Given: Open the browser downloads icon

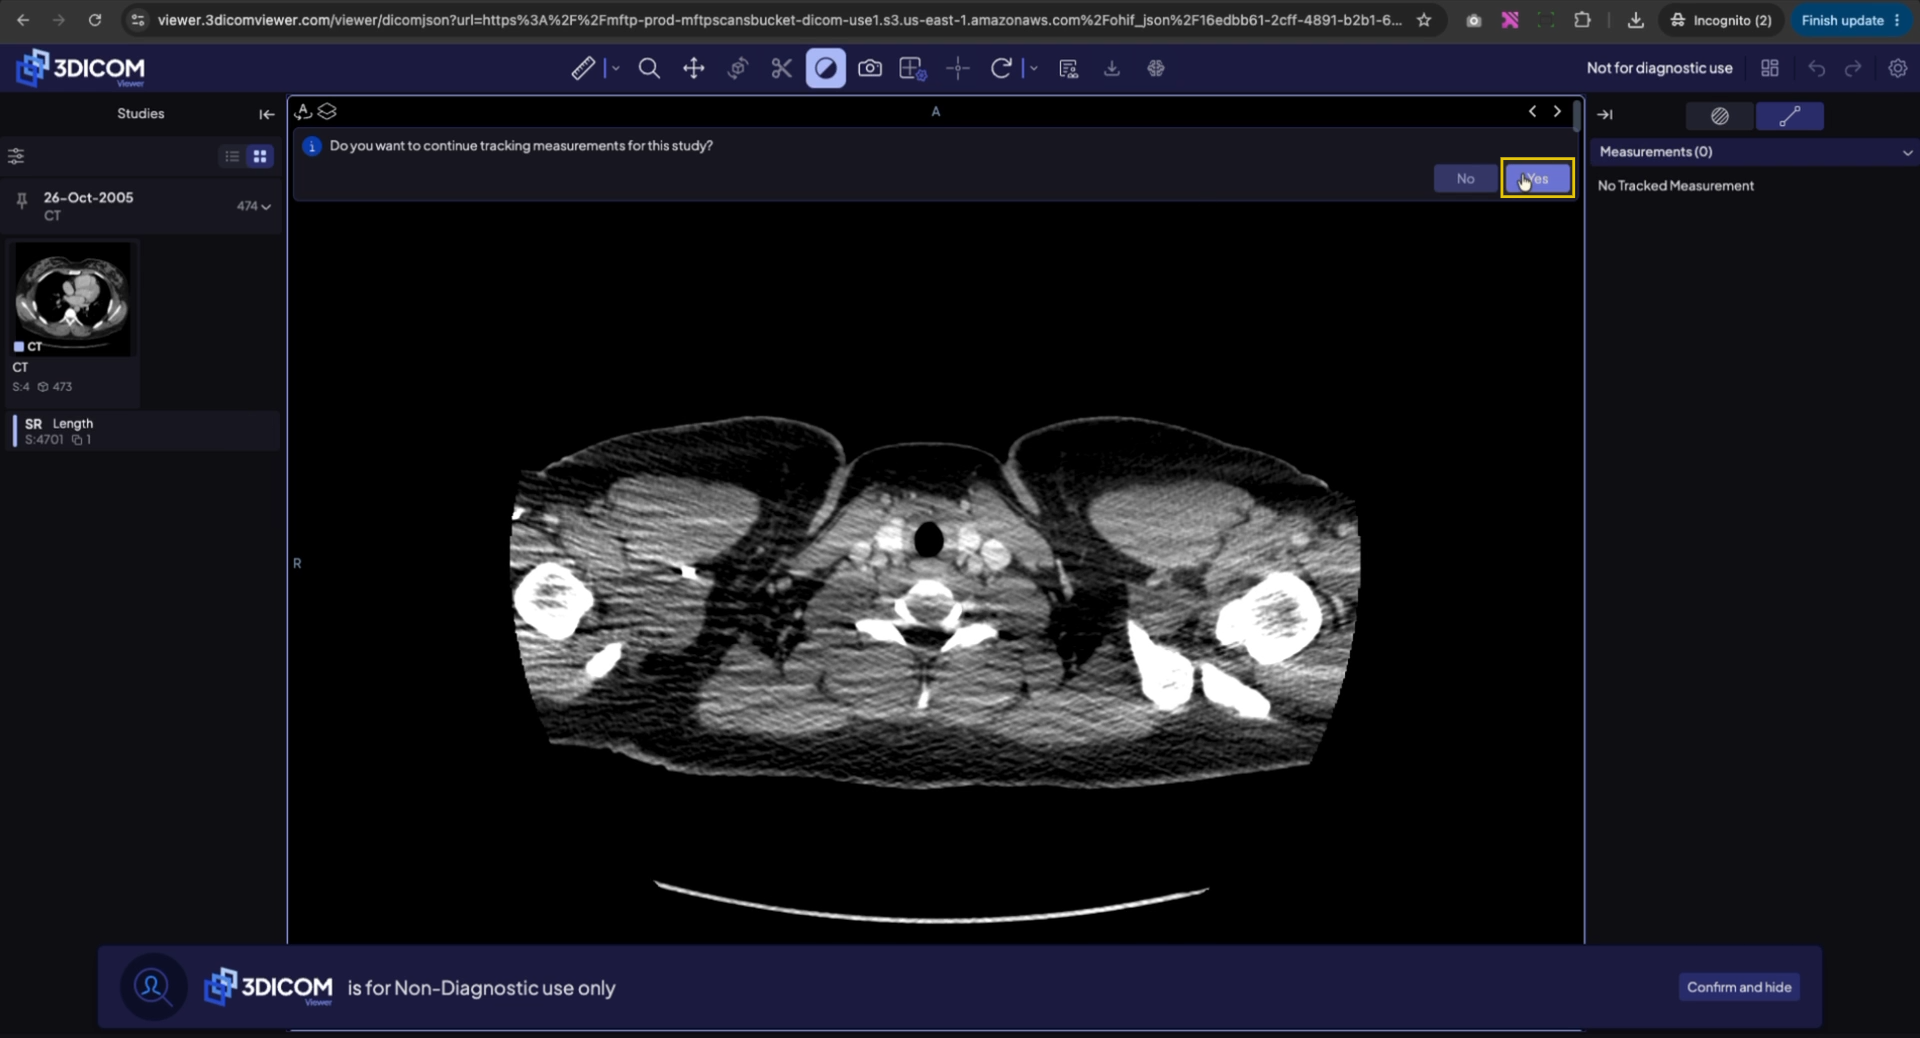Looking at the screenshot, I should (1635, 20).
